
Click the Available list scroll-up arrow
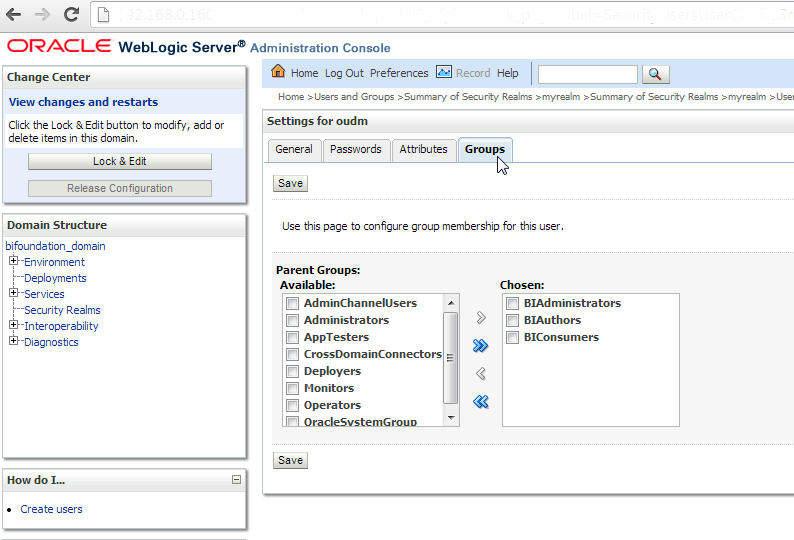(451, 303)
